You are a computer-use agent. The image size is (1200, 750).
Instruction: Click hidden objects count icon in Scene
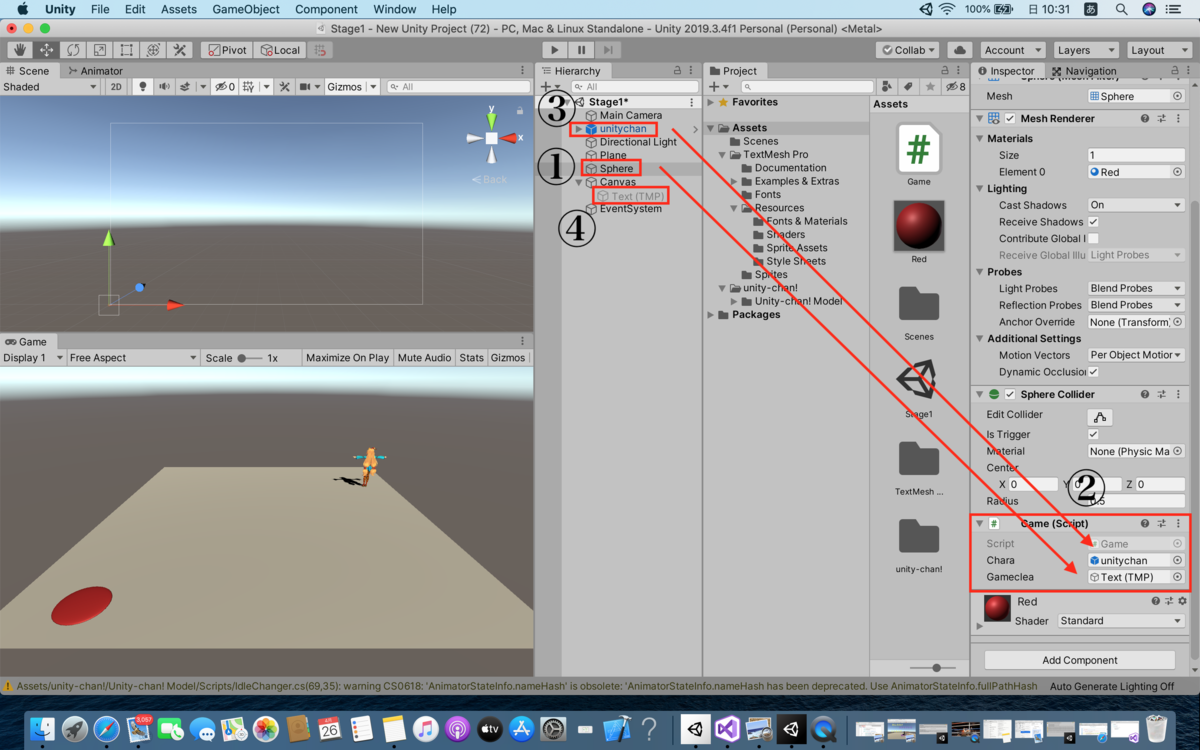[225, 87]
